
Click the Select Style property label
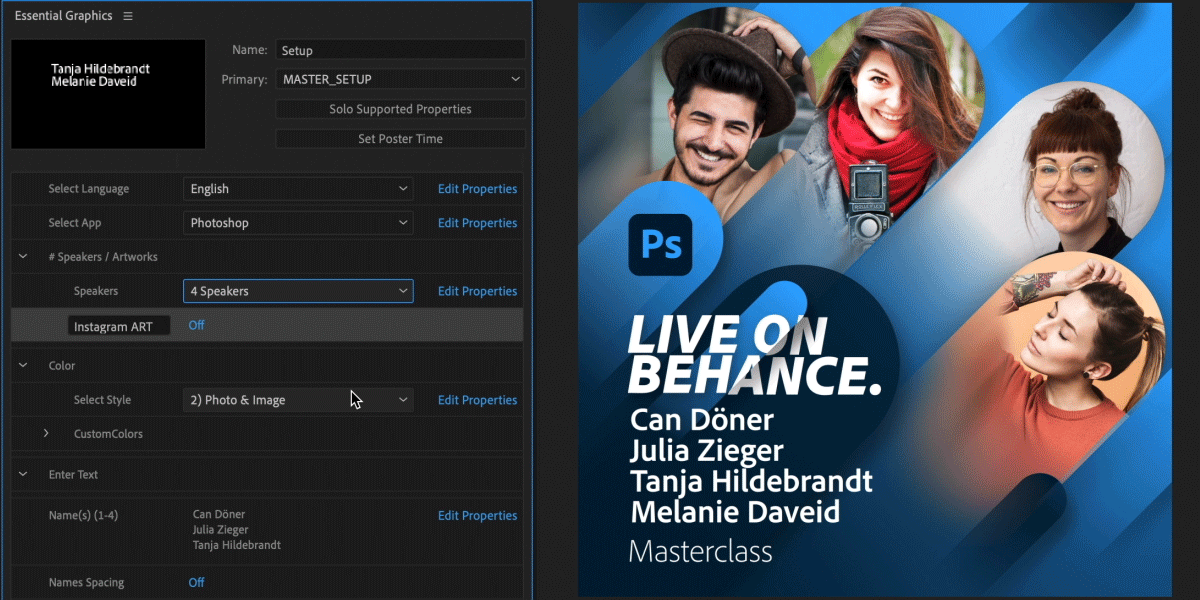click(x=102, y=400)
